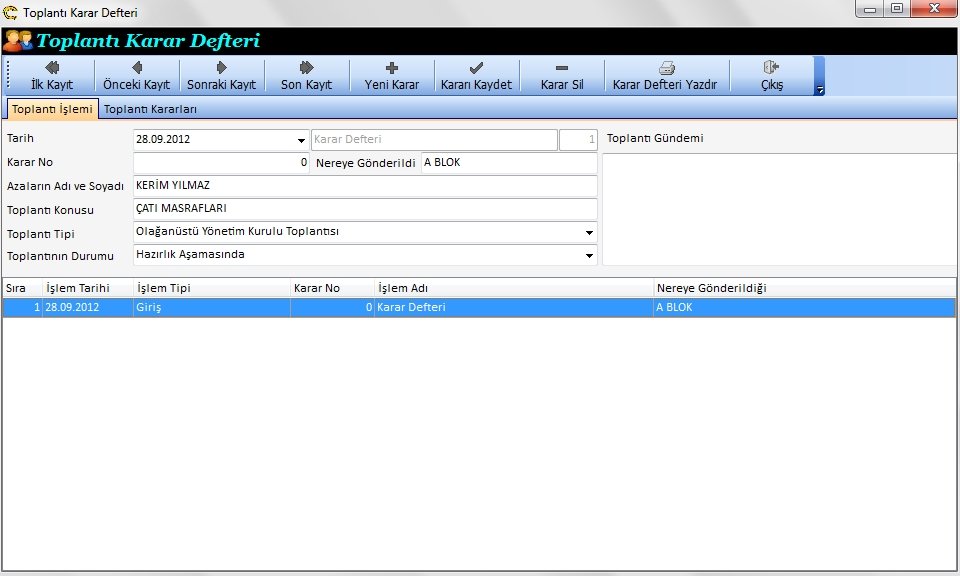Click the Önceki Kayıt previous record arrow
Viewport: 960px width, 576px height.
(136, 76)
